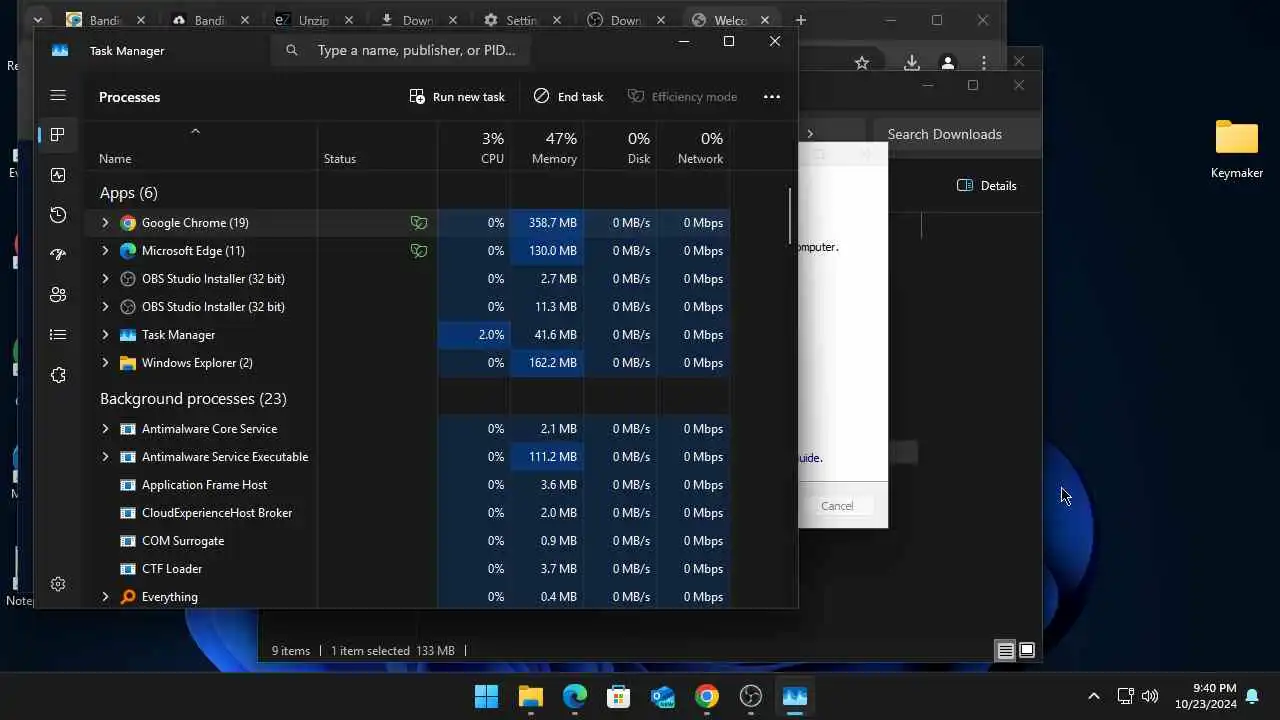Click the Search Downloads field in Explorer
This screenshot has height=720, width=1280.
pos(957,134)
